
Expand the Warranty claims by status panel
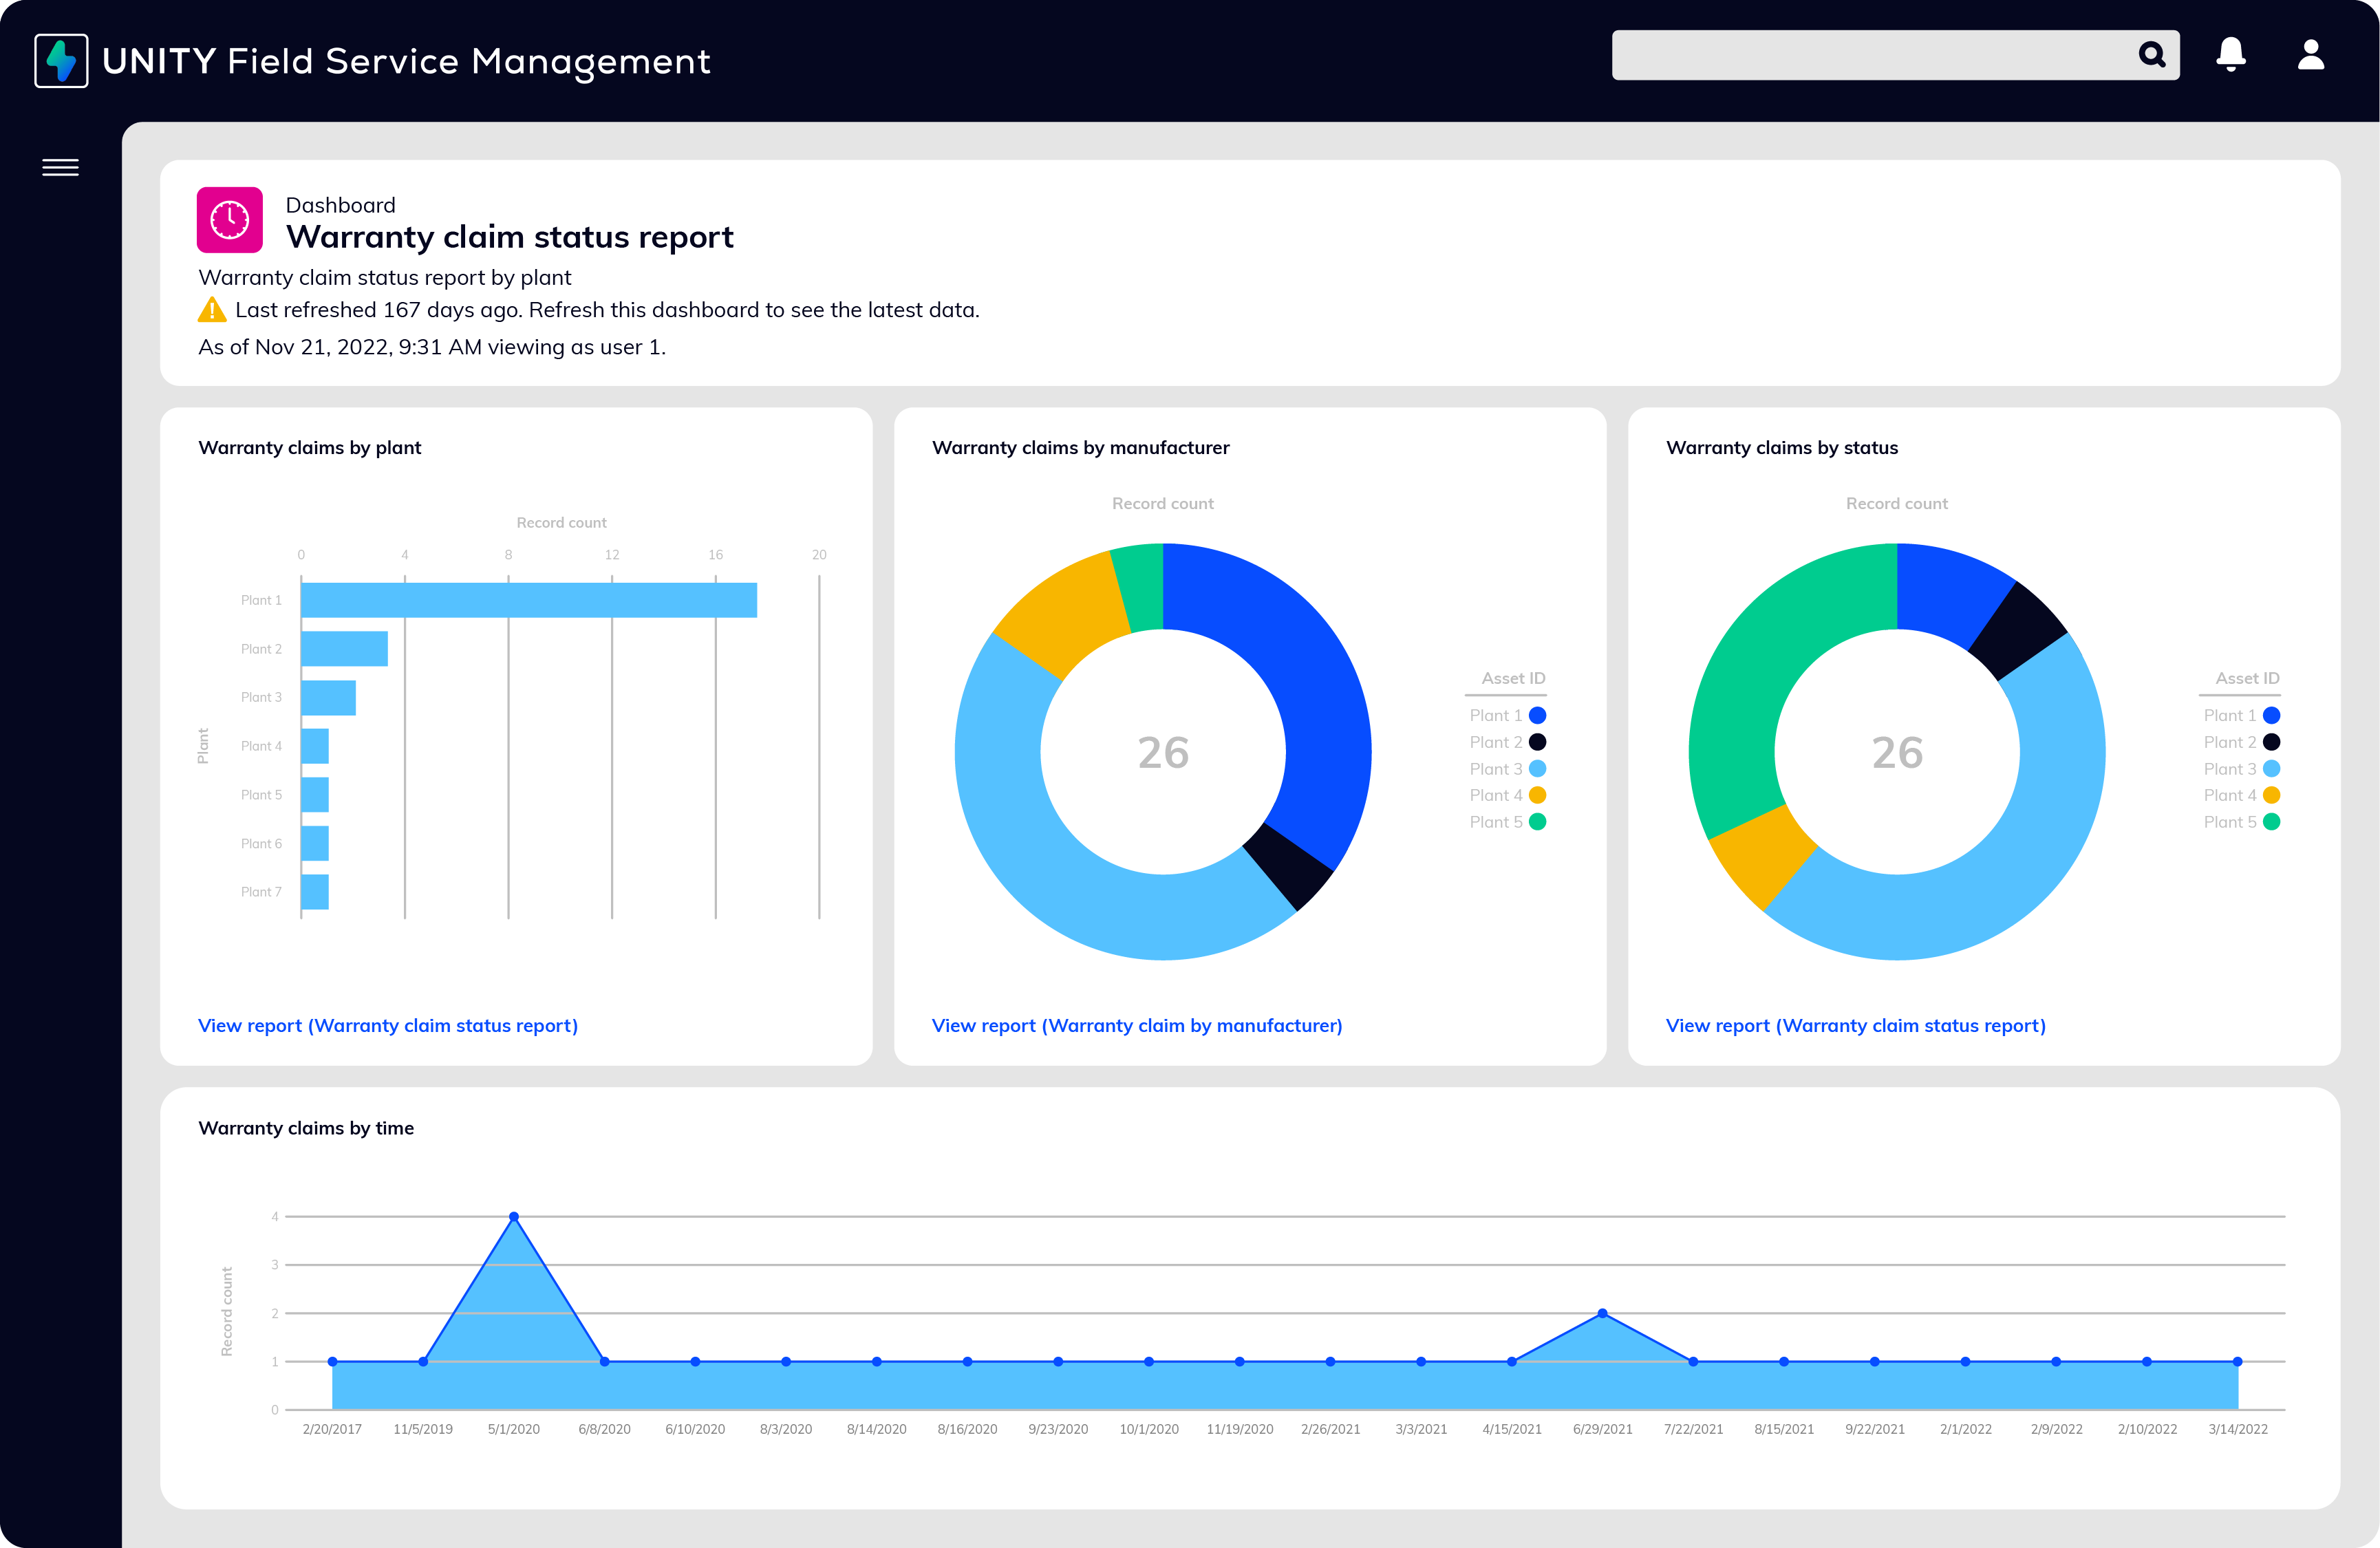tap(1782, 448)
